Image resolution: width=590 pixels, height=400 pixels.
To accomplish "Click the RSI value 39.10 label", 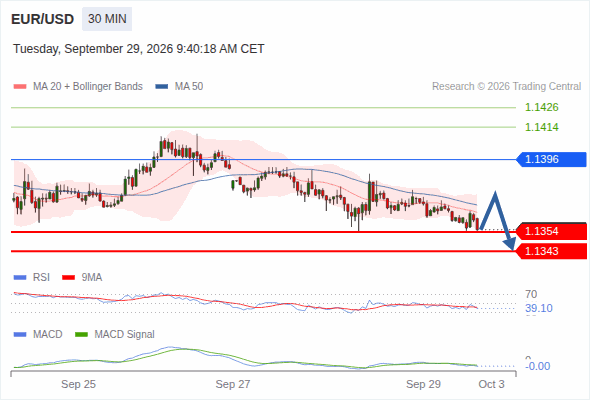I will pos(539,309).
